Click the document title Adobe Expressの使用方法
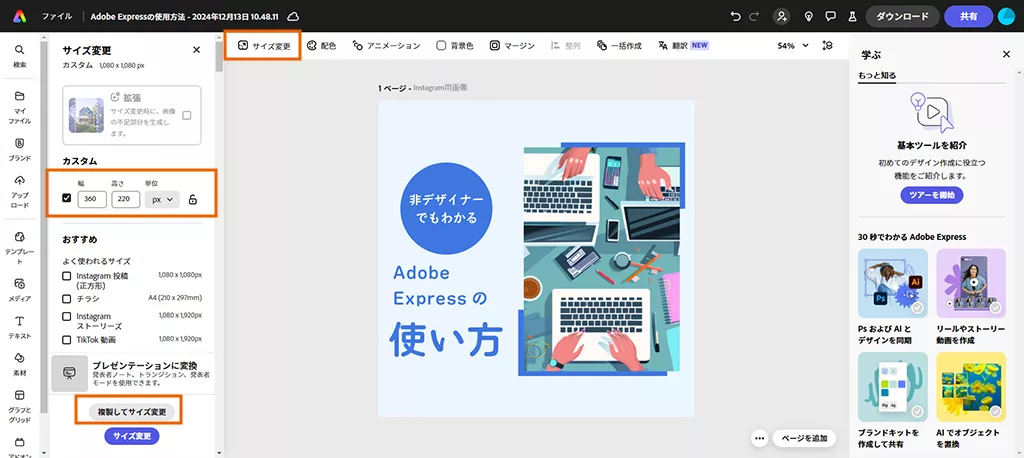This screenshot has height=458, width=1024. (185, 16)
